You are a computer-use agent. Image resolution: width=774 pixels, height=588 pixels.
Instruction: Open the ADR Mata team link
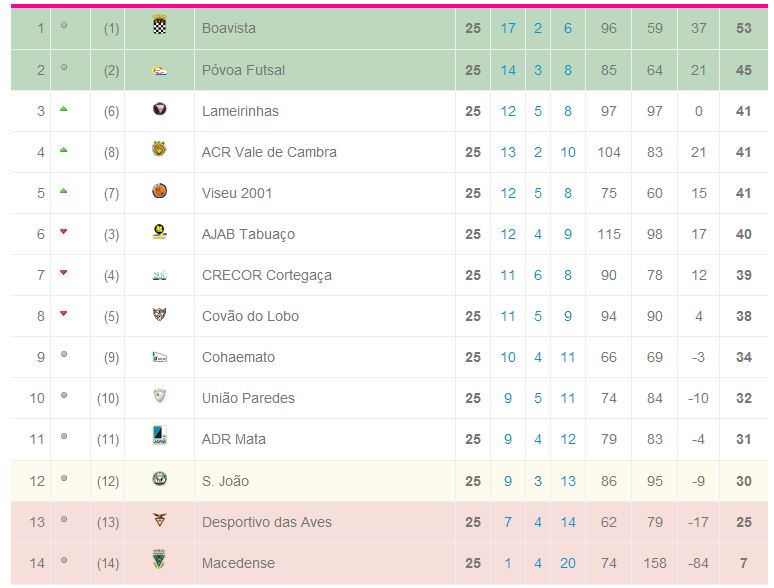point(234,439)
